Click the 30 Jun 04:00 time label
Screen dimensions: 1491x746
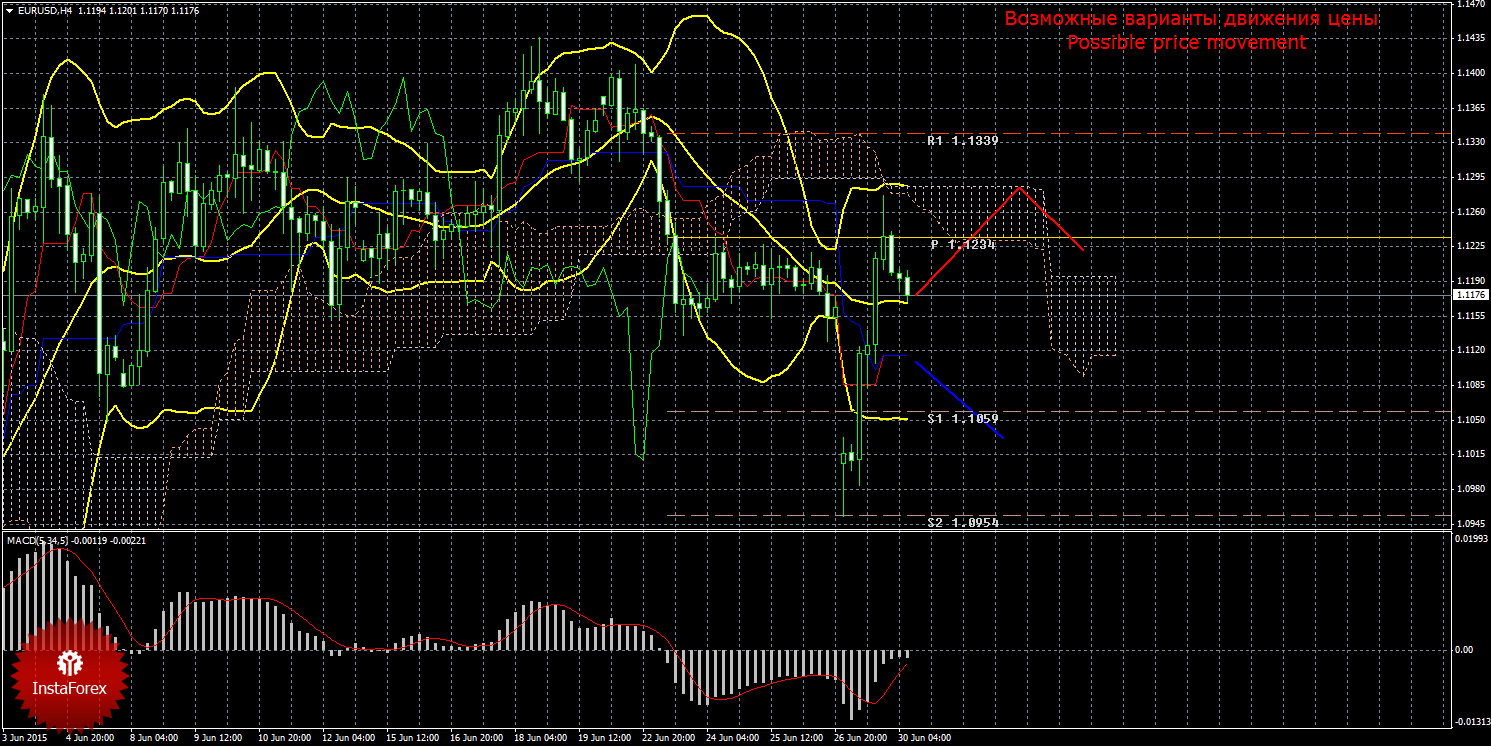click(x=924, y=738)
